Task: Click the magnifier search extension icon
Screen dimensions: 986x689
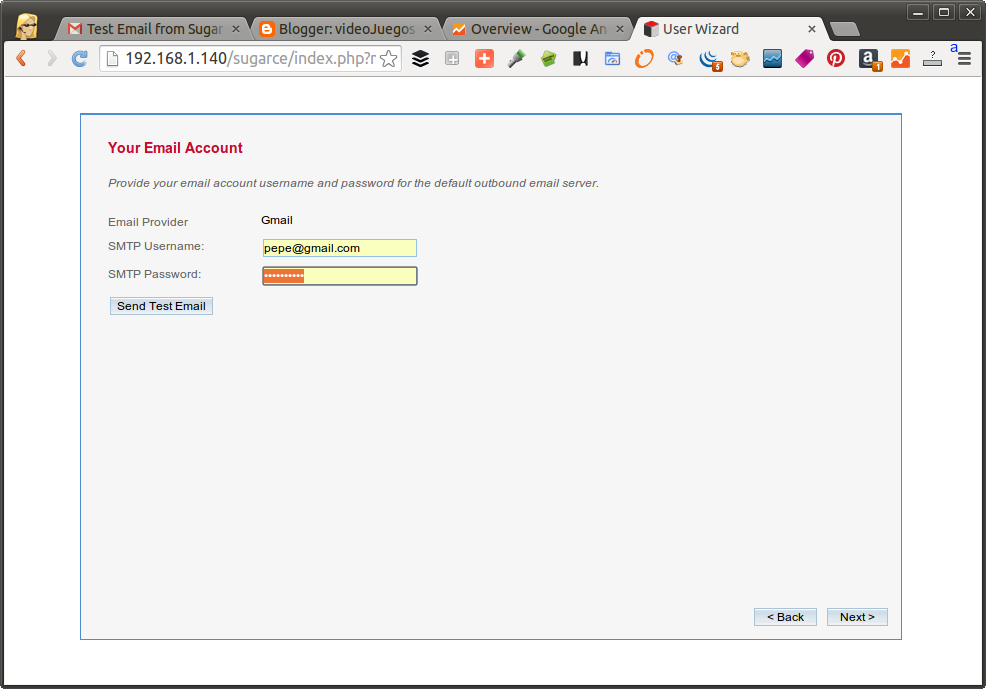Action: [676, 59]
